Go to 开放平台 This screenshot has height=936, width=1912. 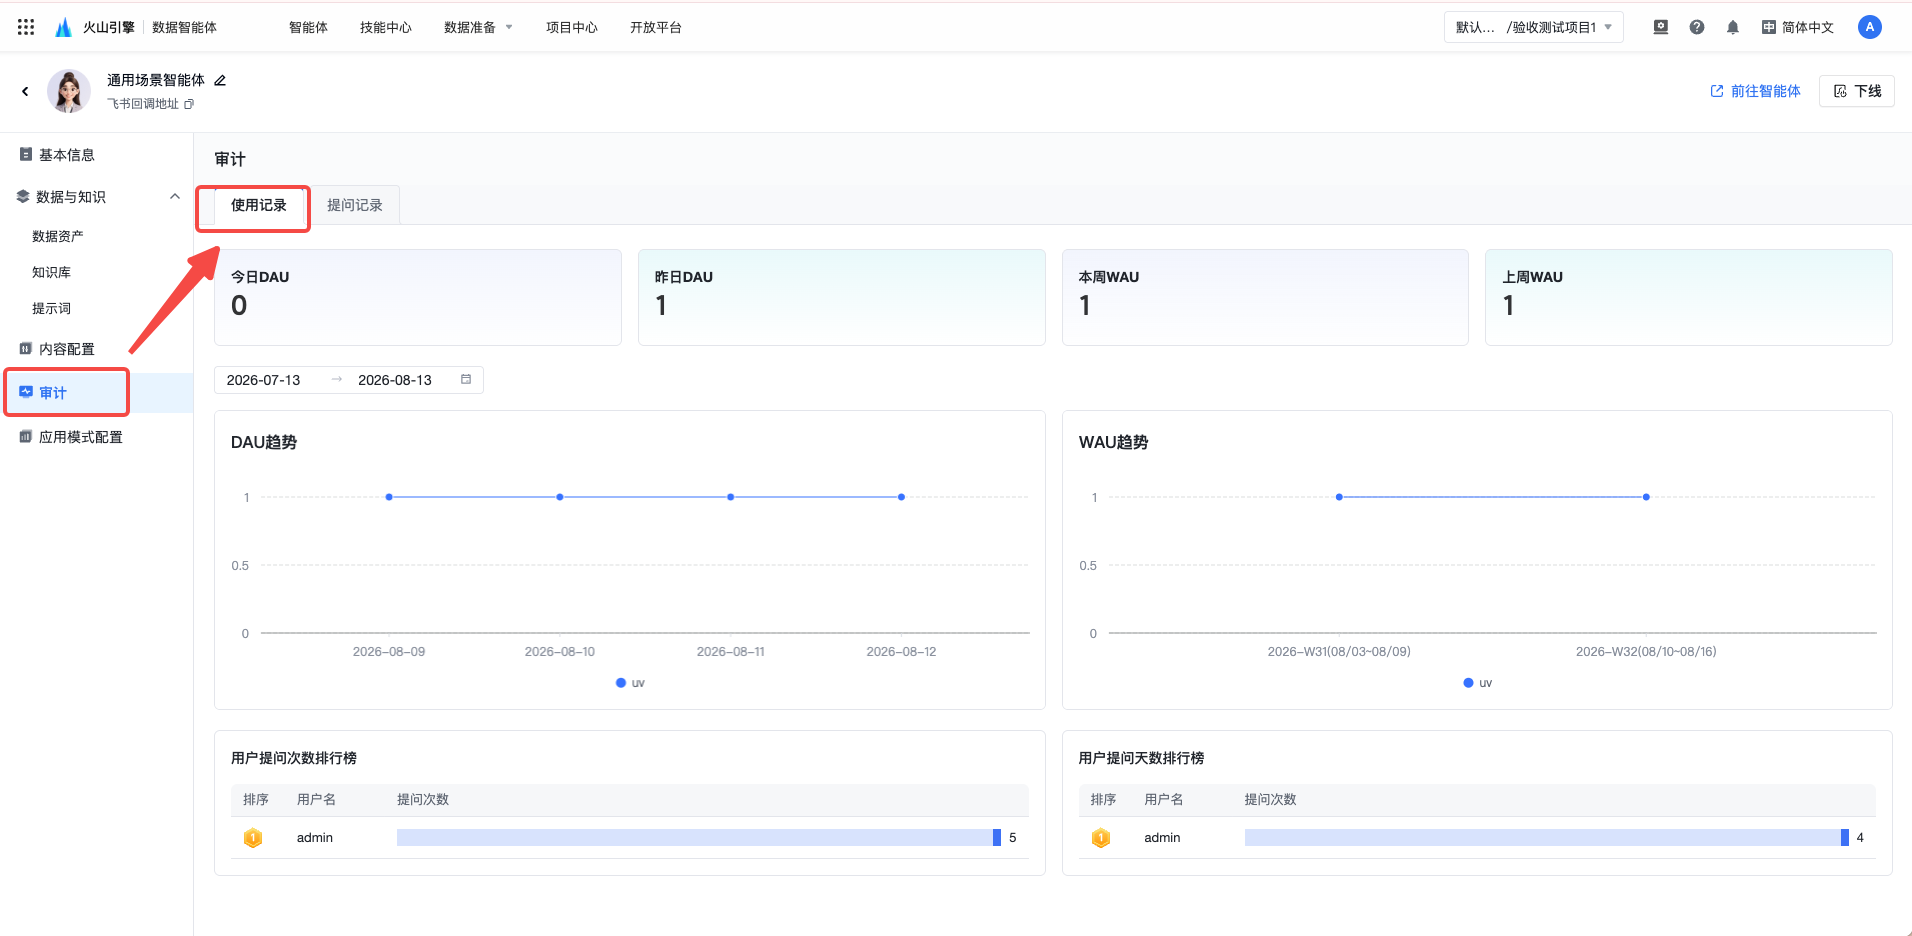(656, 27)
